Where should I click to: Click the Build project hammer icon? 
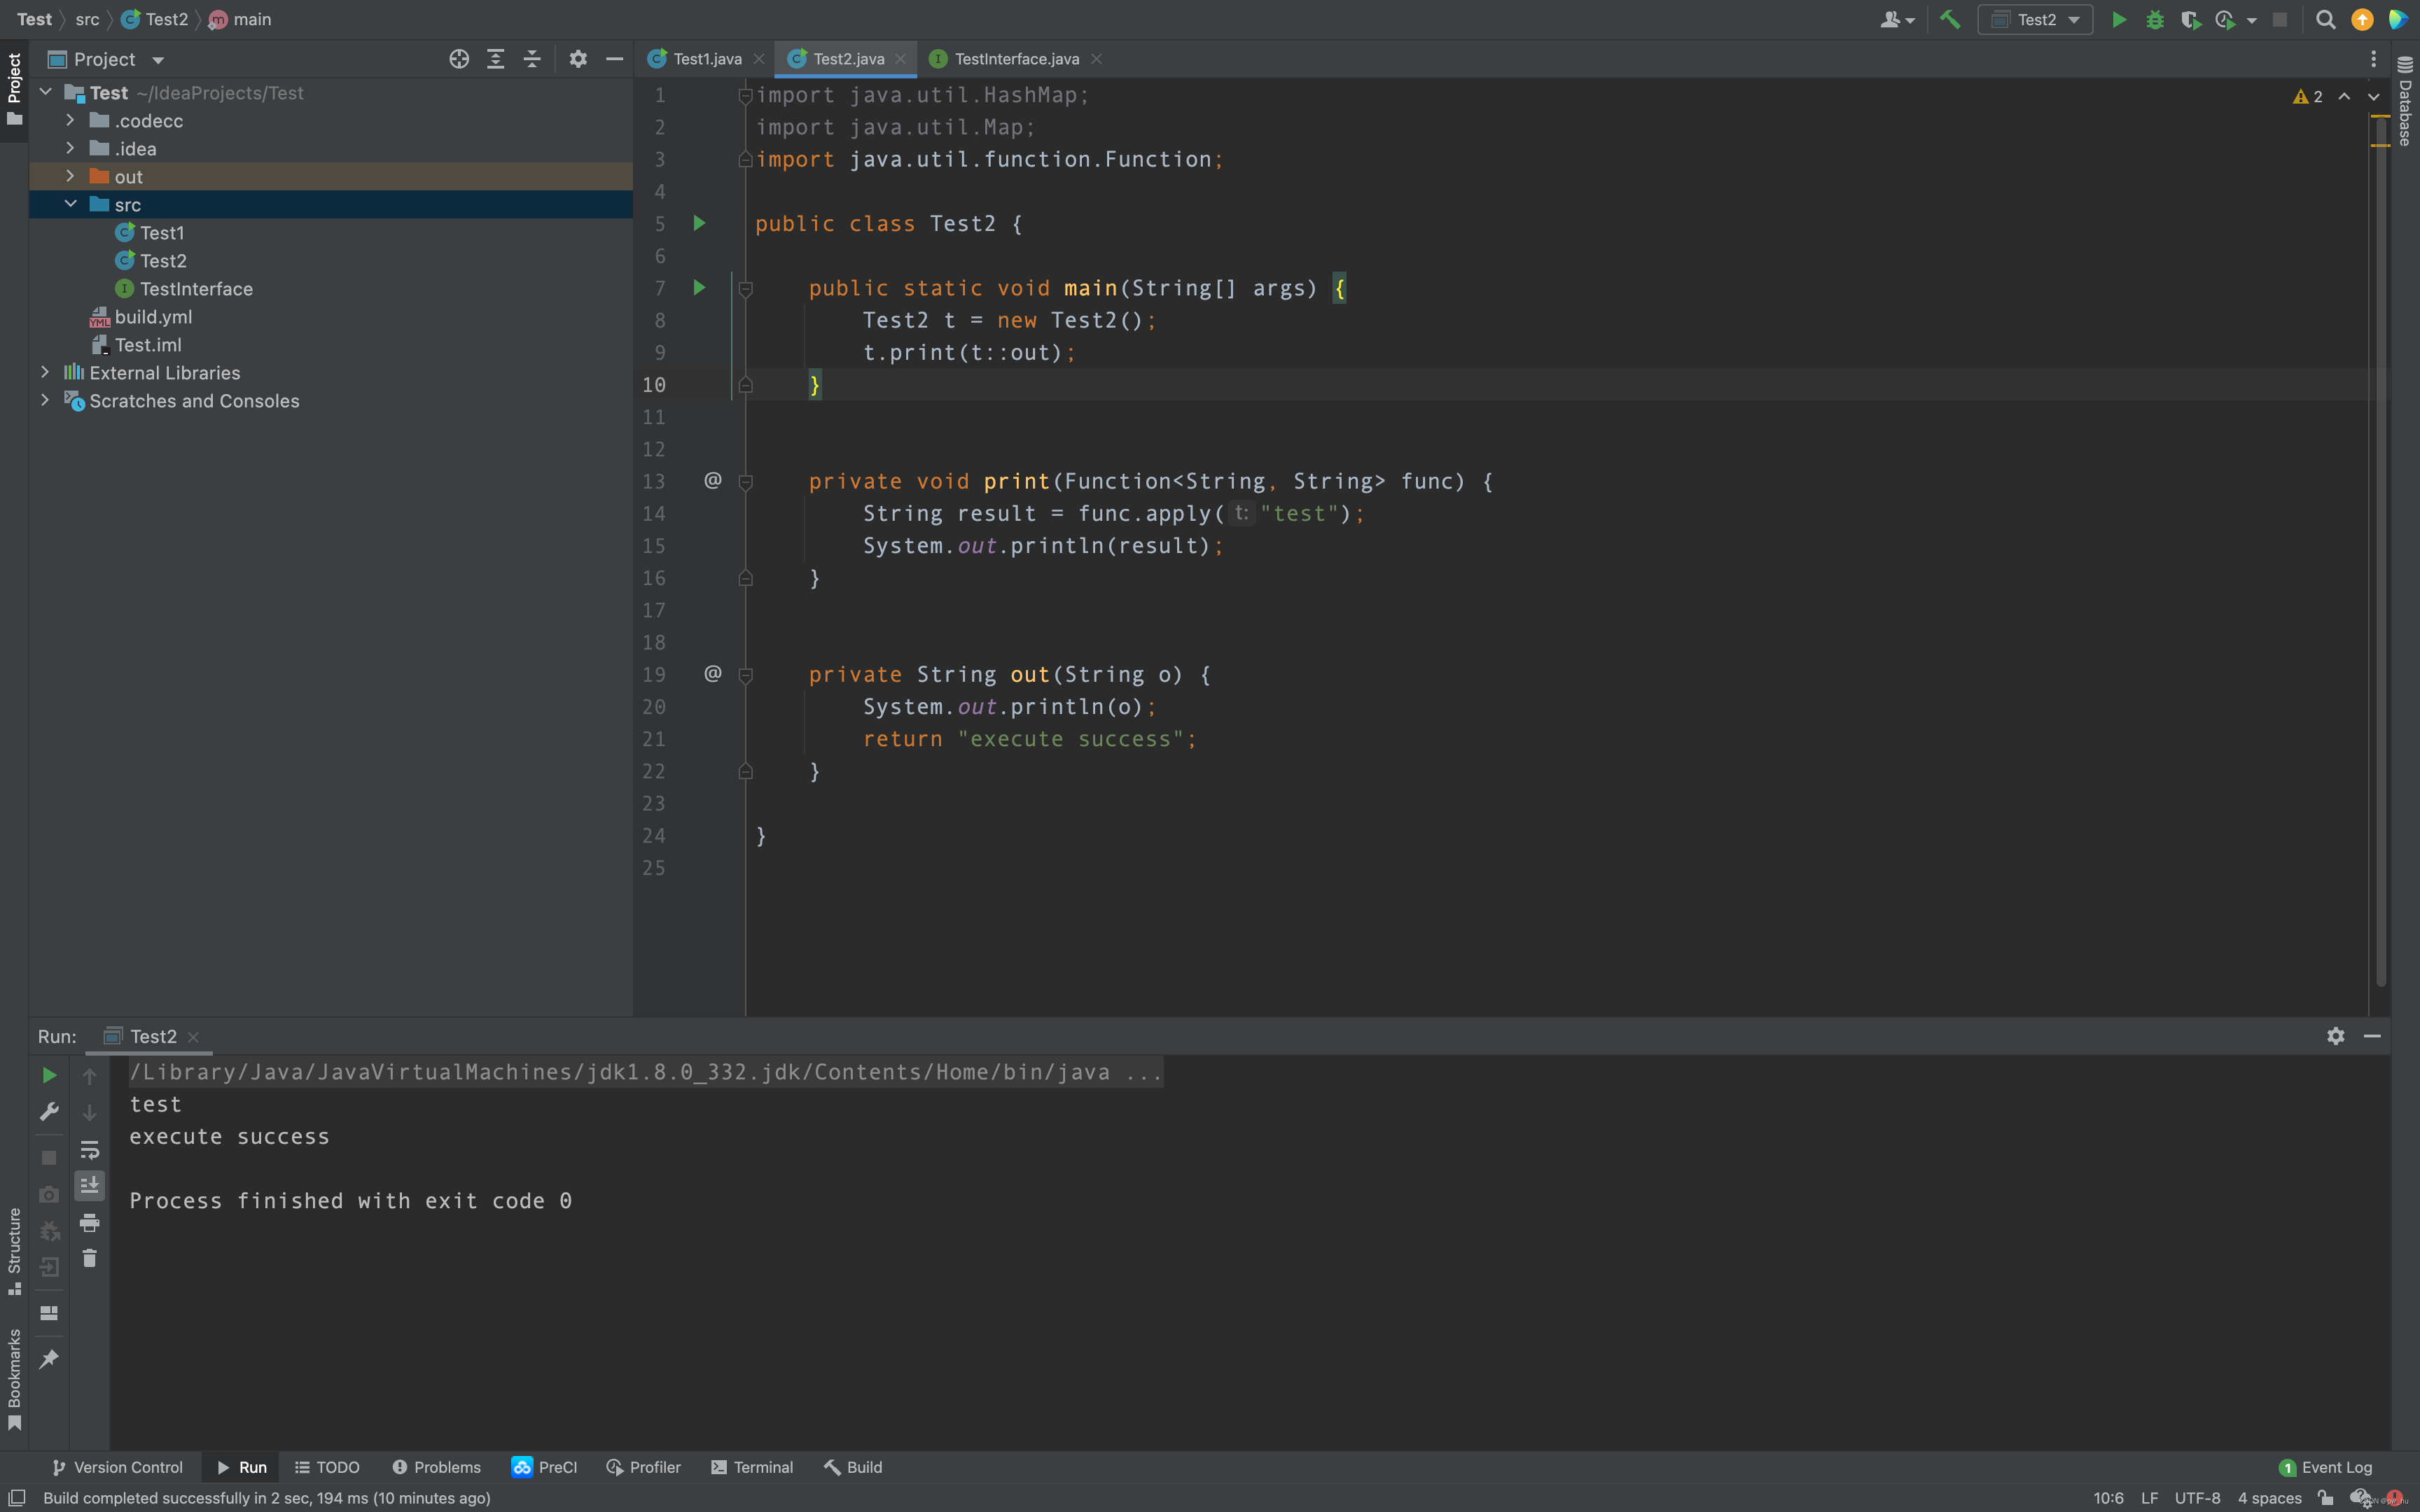pos(1950,19)
